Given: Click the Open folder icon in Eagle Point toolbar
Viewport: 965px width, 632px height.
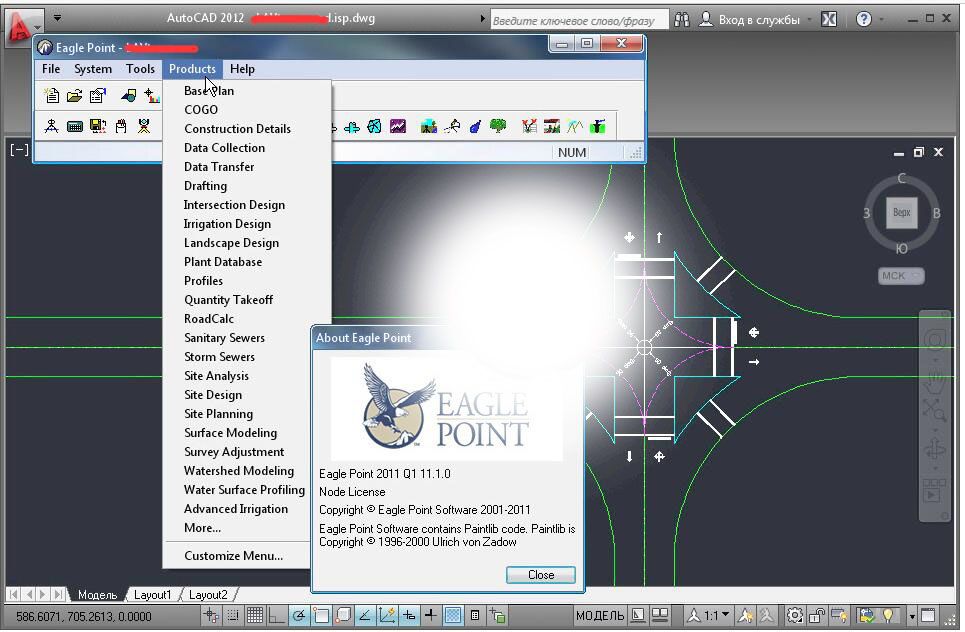Looking at the screenshot, I should tap(74, 95).
